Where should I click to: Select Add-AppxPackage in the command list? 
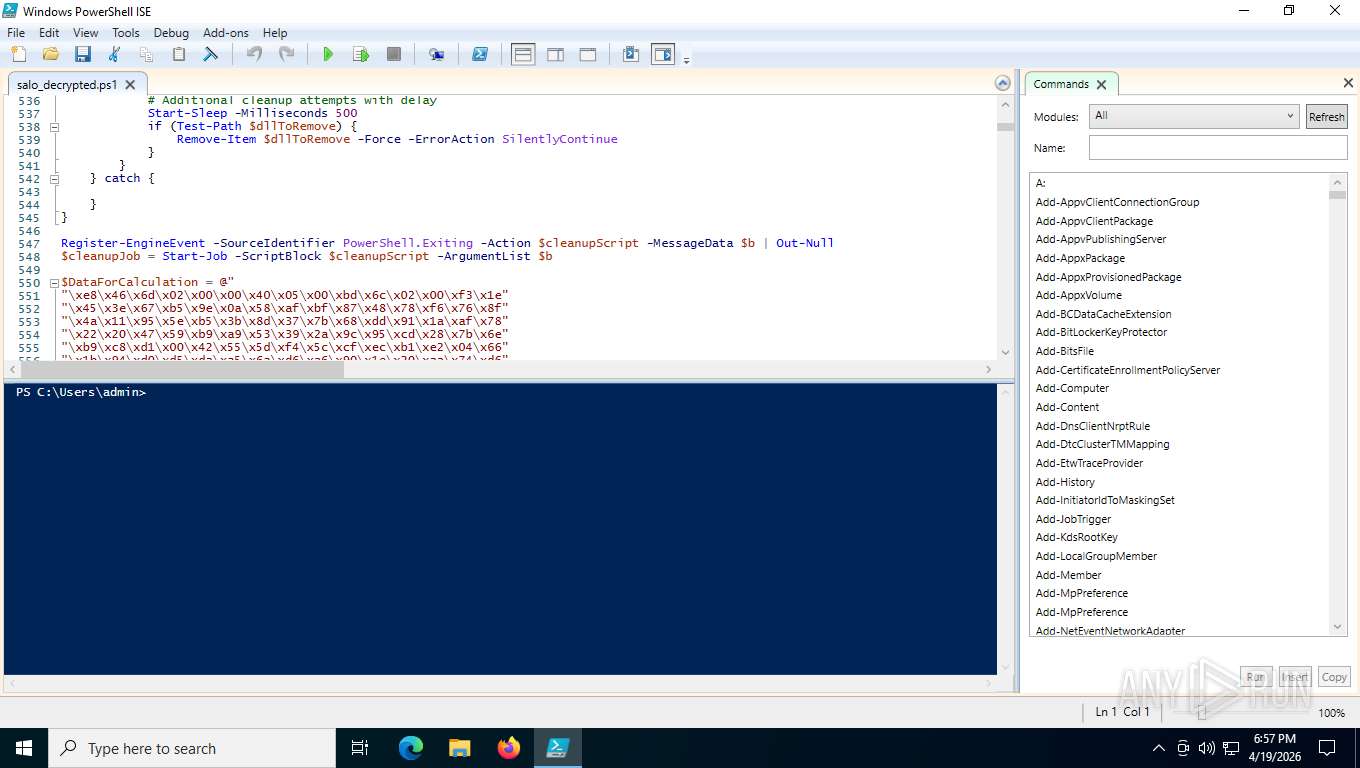(x=1080, y=258)
